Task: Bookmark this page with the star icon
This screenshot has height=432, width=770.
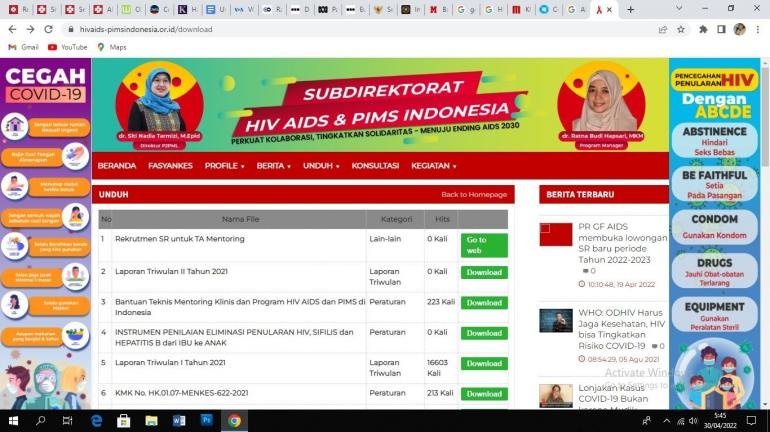Action: click(680, 29)
